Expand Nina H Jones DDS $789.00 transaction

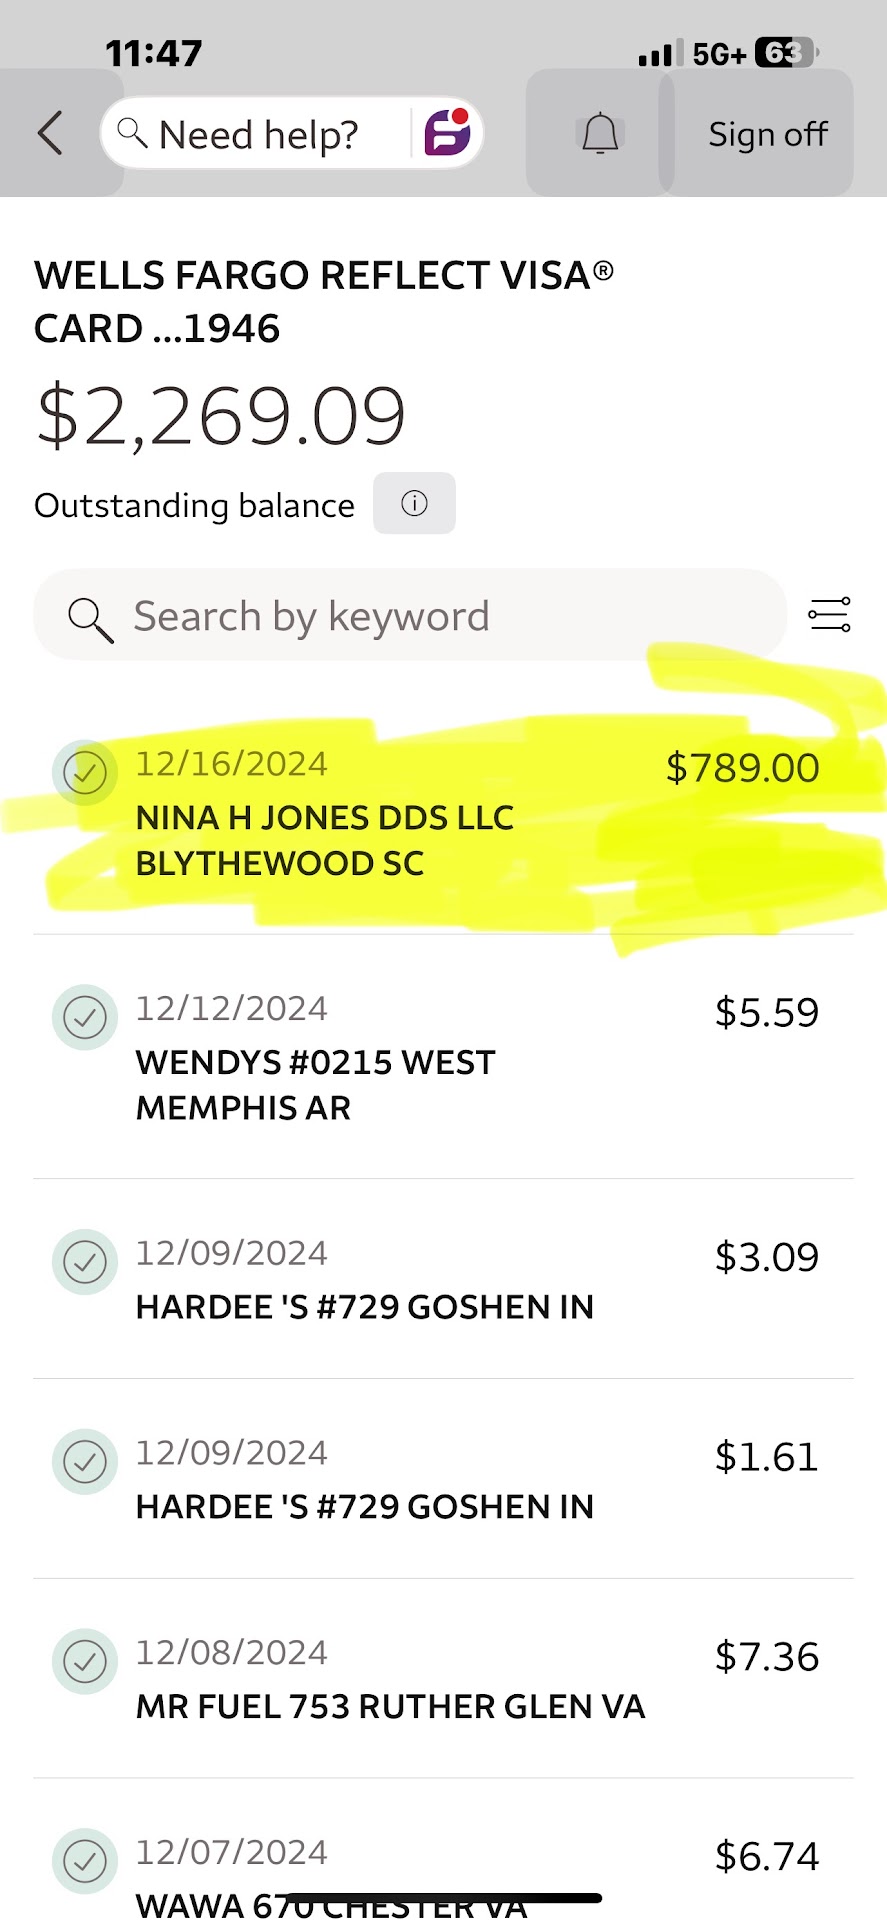[x=440, y=815]
